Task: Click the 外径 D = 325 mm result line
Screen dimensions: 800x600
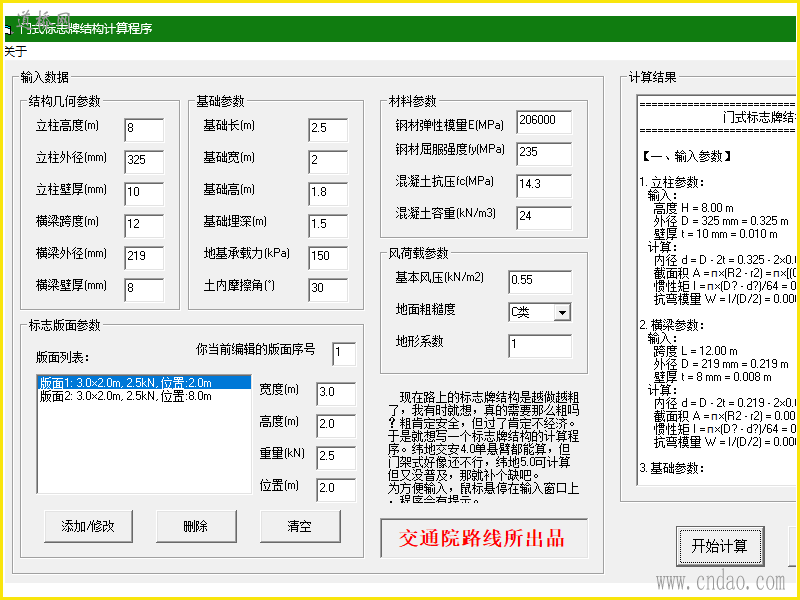Action: (x=721, y=221)
